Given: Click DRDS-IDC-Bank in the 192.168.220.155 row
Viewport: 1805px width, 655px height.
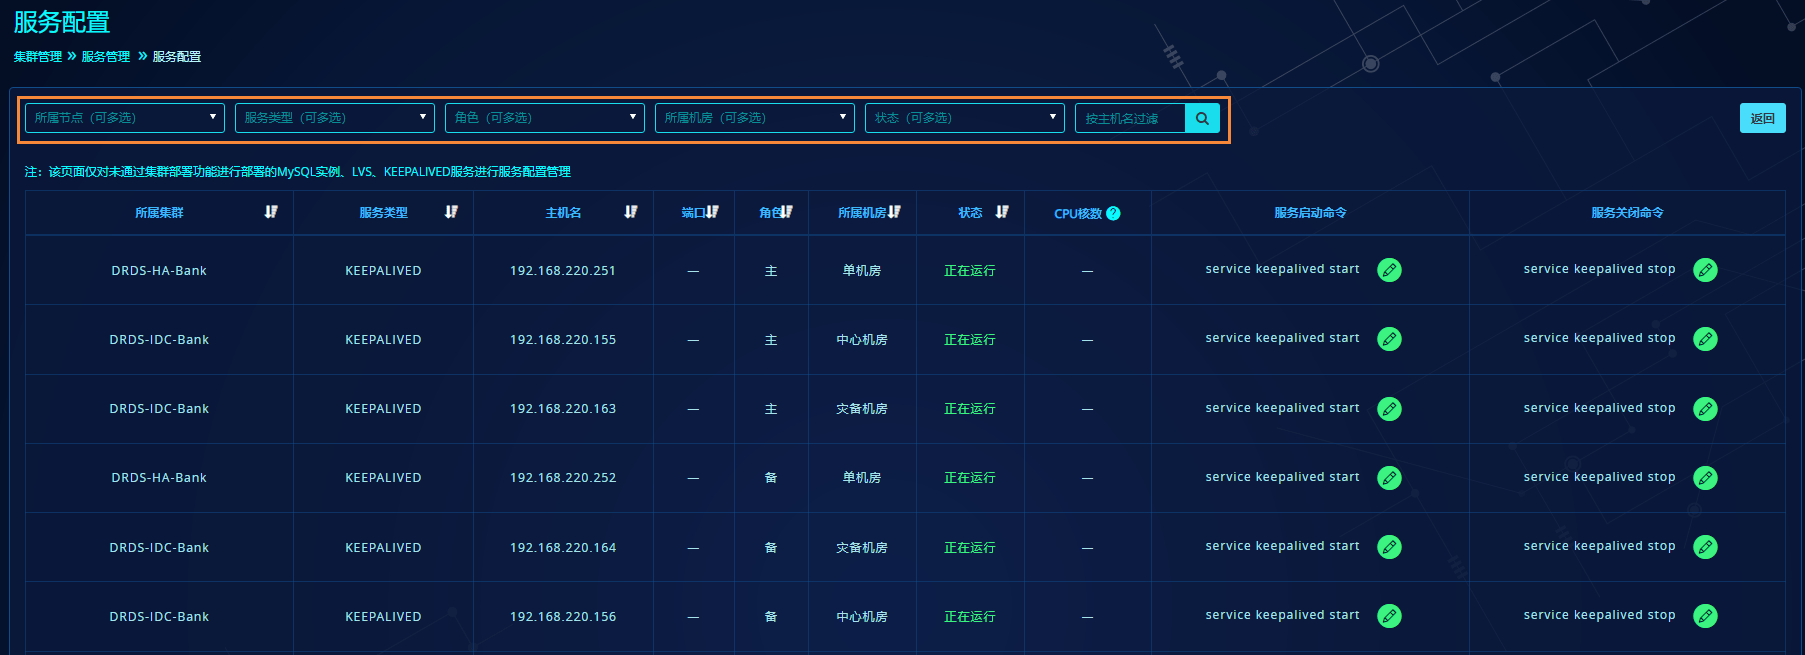Looking at the screenshot, I should point(159,340).
